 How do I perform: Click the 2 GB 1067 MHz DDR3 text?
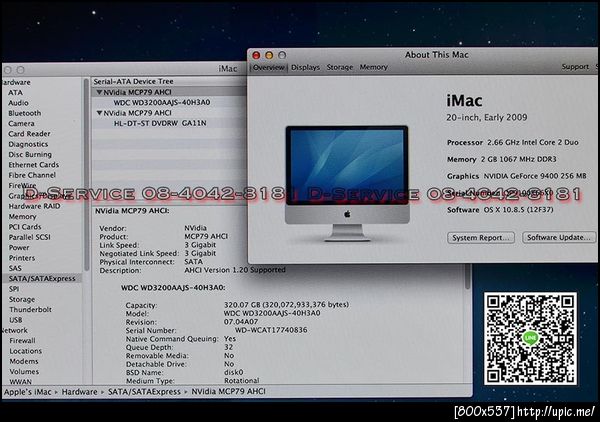pyautogui.click(x=519, y=159)
